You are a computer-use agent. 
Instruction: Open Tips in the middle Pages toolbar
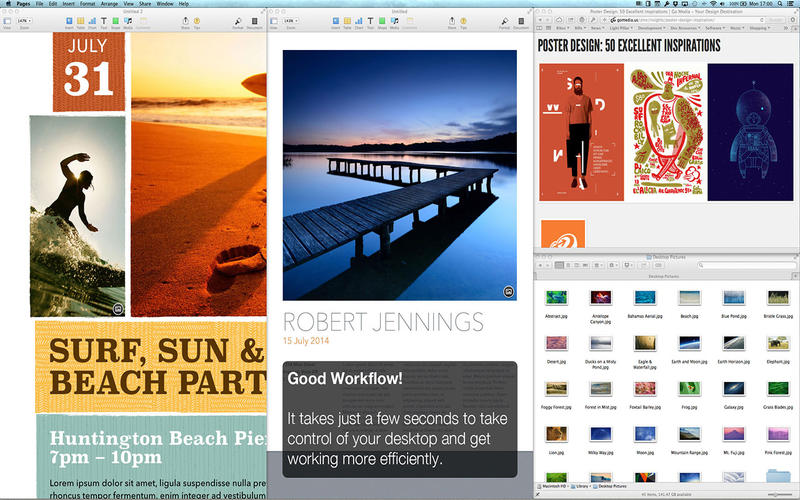click(463, 21)
